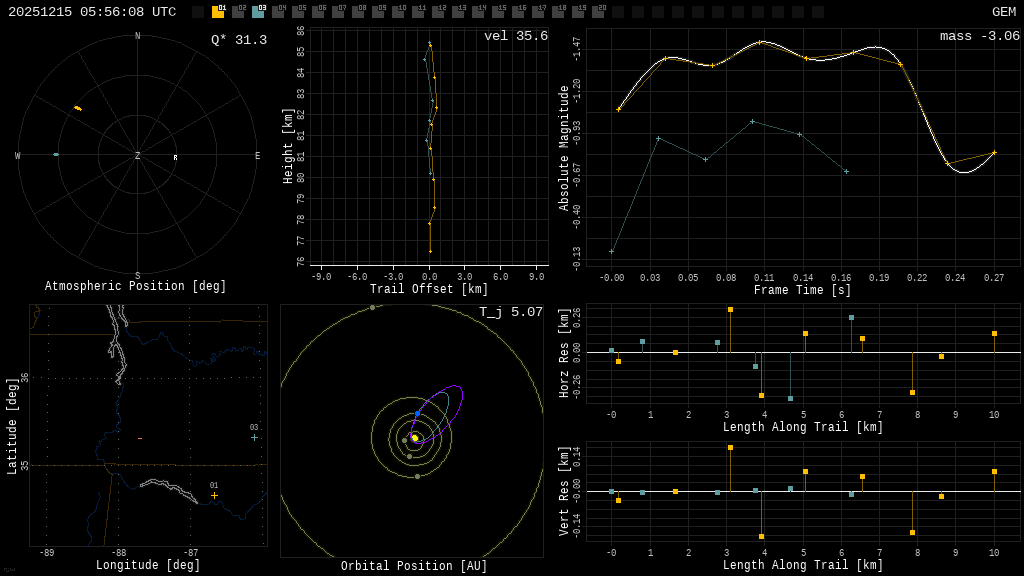Toggle station 03 teal indicator box
This screenshot has height=576, width=1024.
(x=259, y=11)
